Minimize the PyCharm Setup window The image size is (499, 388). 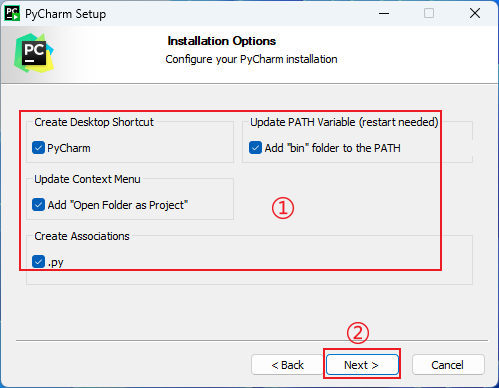[x=384, y=13]
